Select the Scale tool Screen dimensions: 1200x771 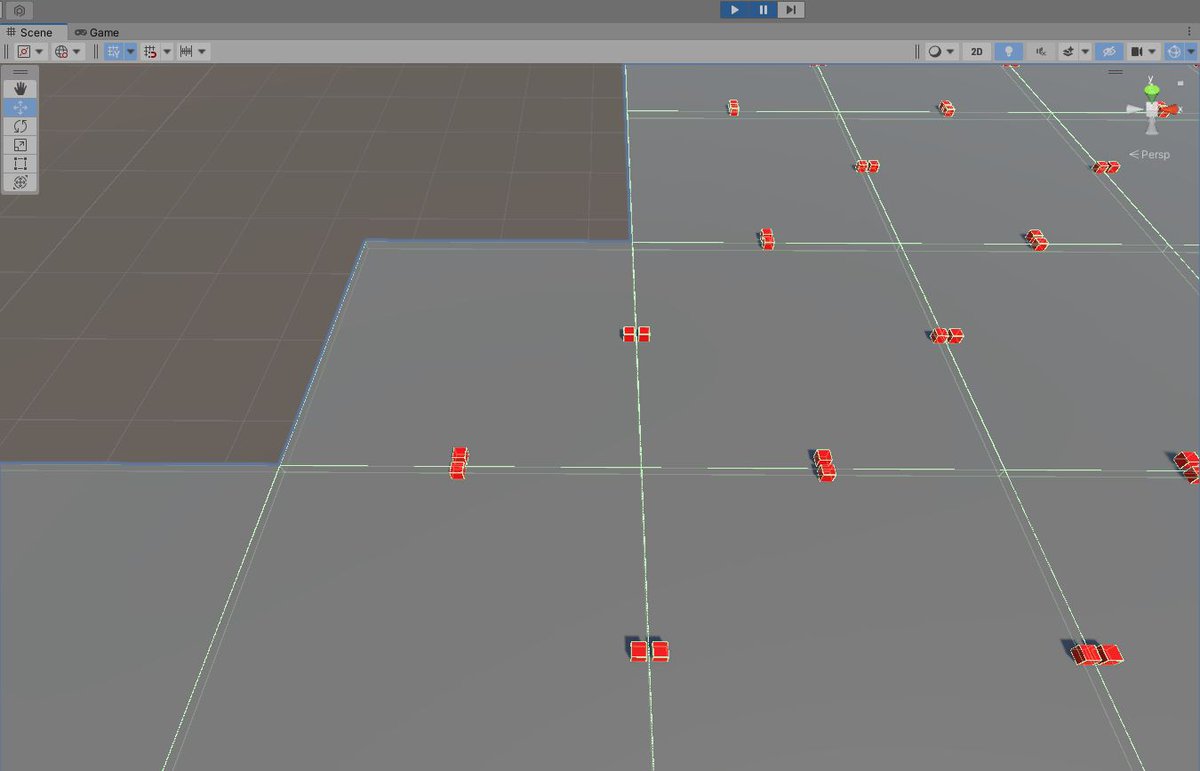20,145
